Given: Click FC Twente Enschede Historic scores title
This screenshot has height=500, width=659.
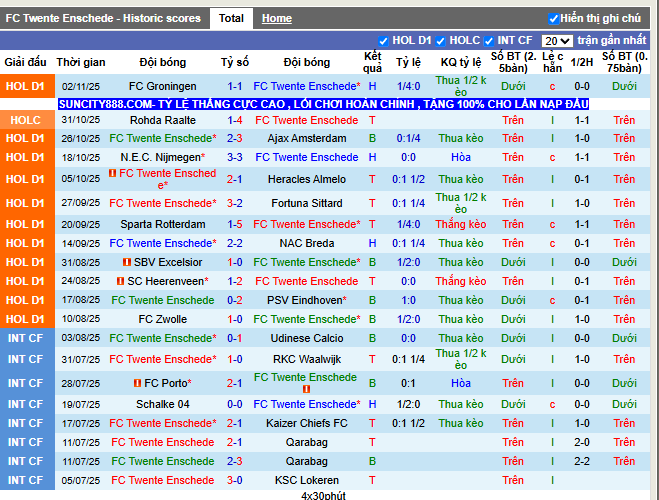Looking at the screenshot, I should (x=103, y=18).
